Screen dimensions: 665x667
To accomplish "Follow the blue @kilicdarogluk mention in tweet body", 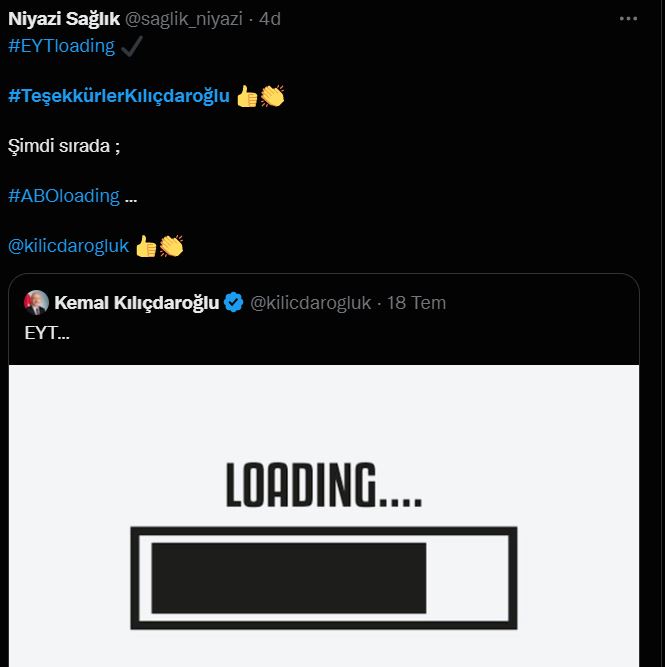I will coord(68,246).
